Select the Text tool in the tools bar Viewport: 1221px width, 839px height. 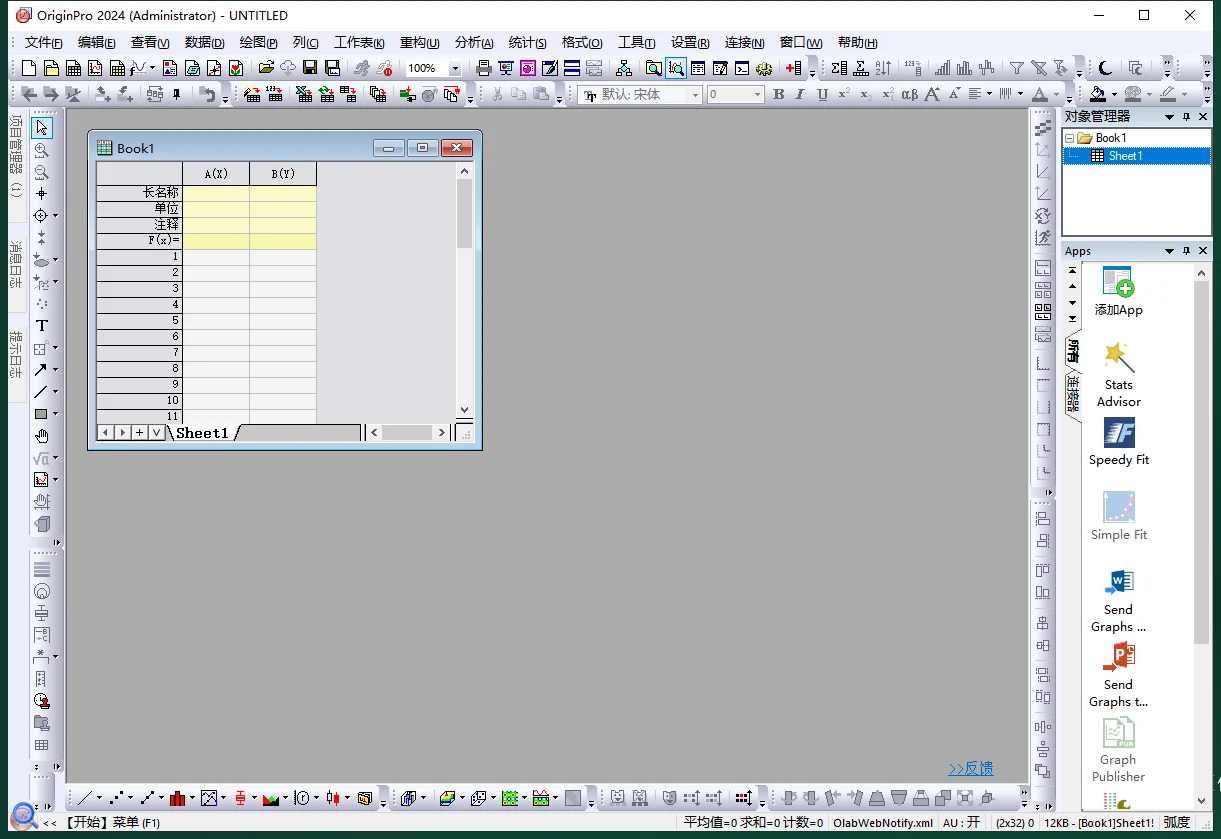[42, 326]
